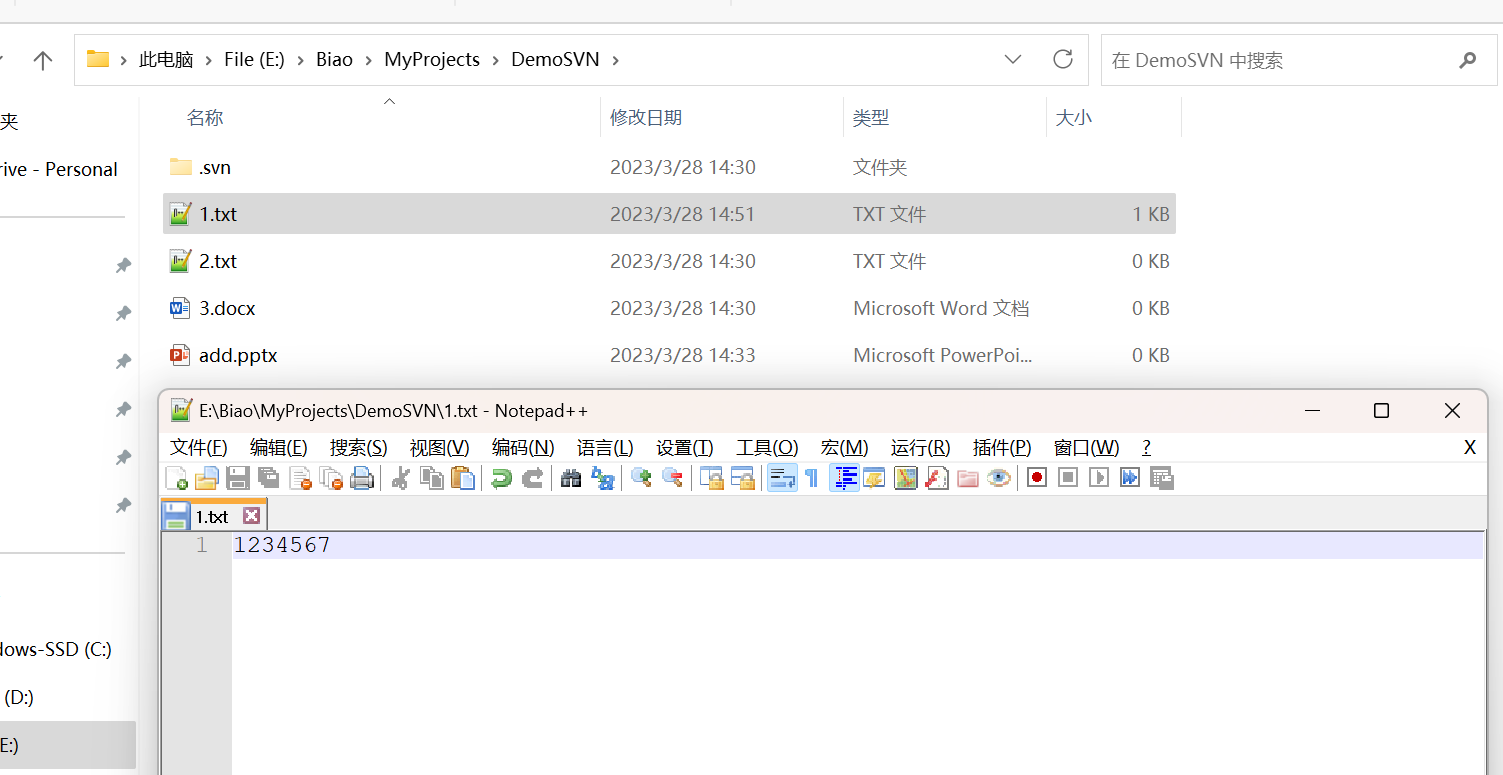1503x775 pixels.
Task: Refresh the DemoSVN folder view
Action: [x=1063, y=60]
